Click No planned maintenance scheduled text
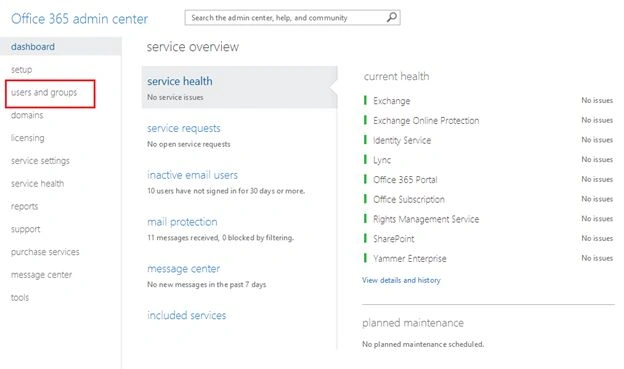The height and width of the screenshot is (369, 624). click(423, 344)
